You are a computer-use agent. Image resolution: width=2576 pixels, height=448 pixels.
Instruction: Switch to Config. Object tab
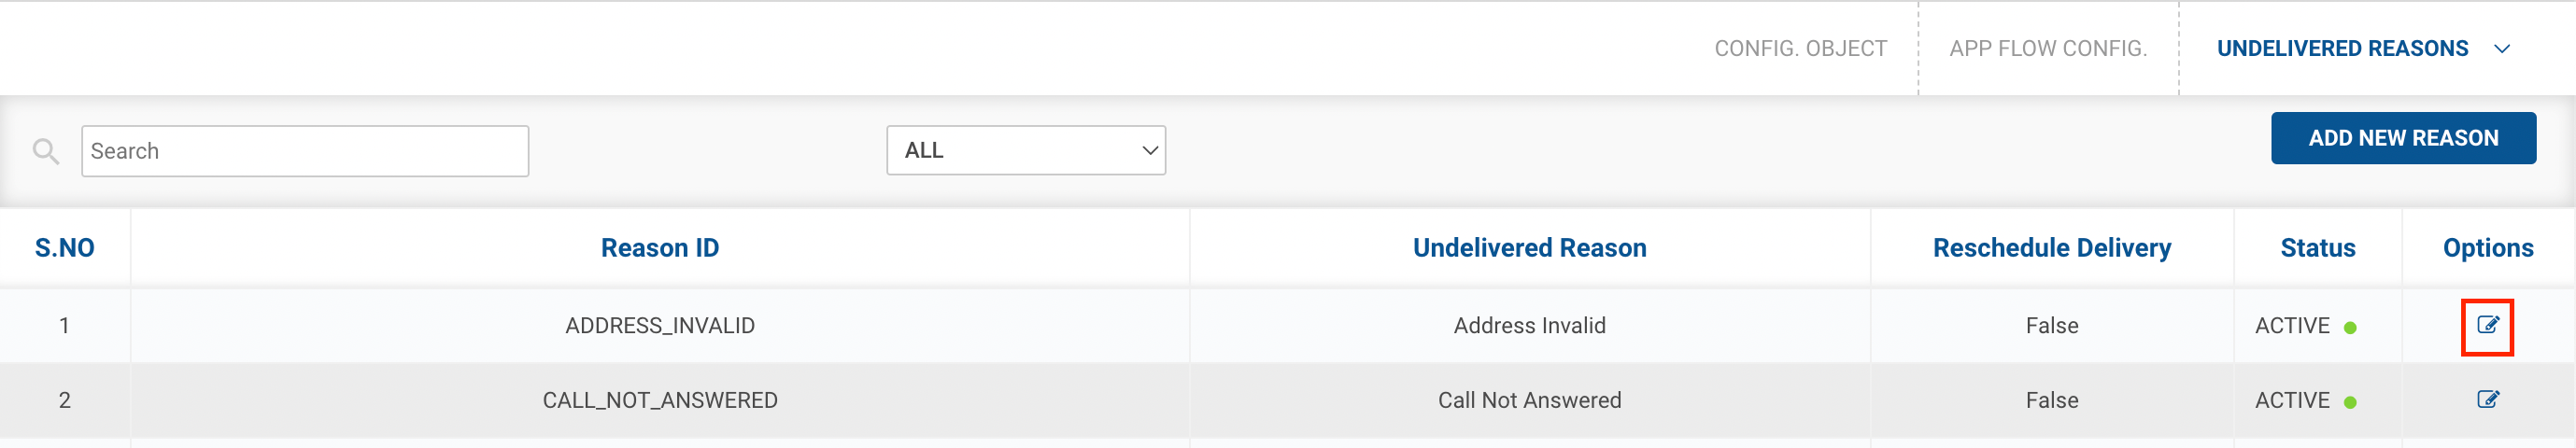(1800, 49)
